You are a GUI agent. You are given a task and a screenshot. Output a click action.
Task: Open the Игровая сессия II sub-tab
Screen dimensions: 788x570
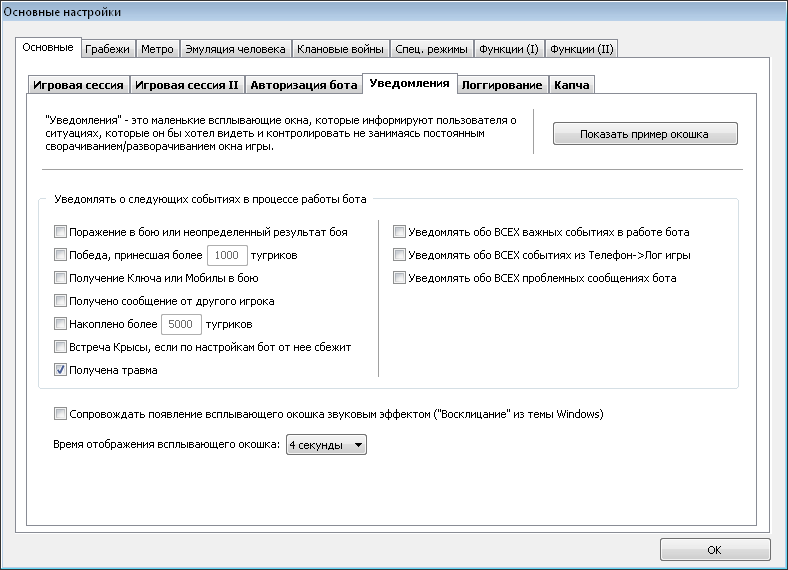tap(187, 85)
